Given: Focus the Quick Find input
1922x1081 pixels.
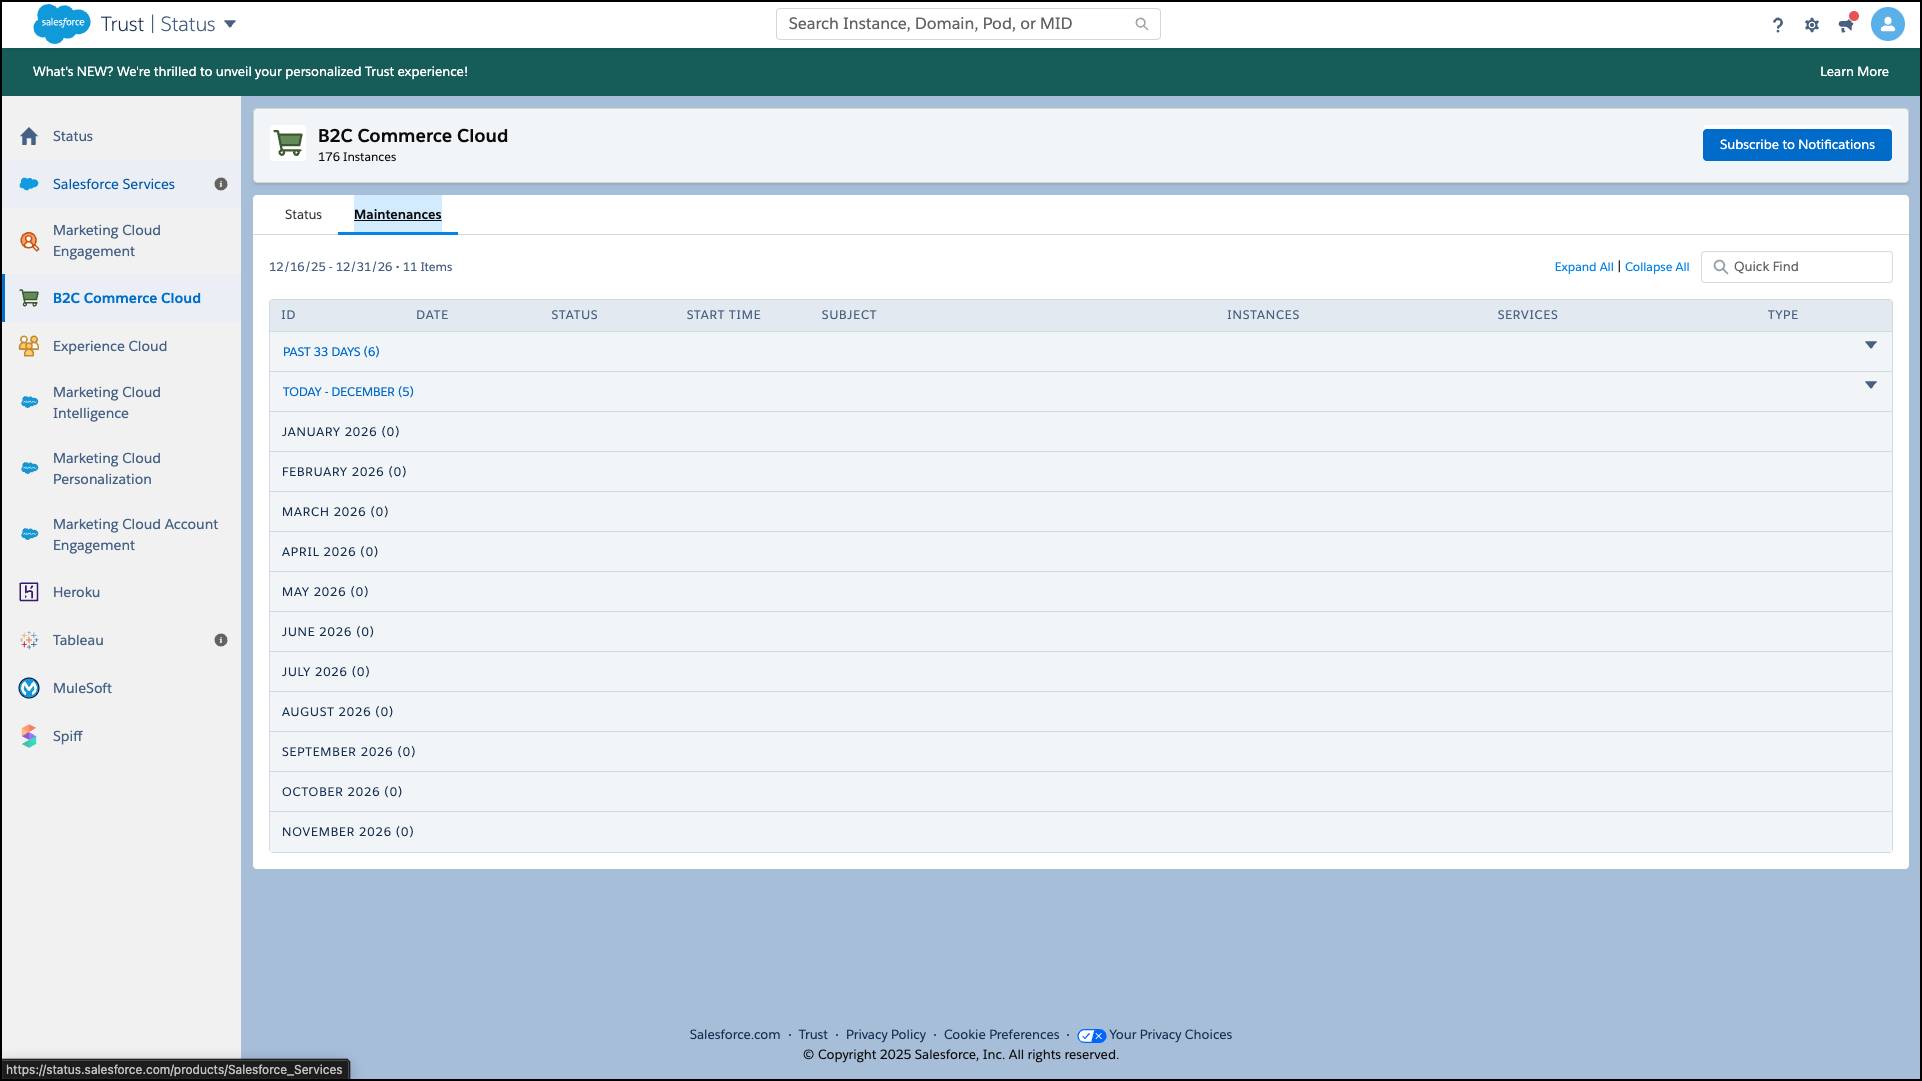Looking at the screenshot, I should [x=1797, y=267].
